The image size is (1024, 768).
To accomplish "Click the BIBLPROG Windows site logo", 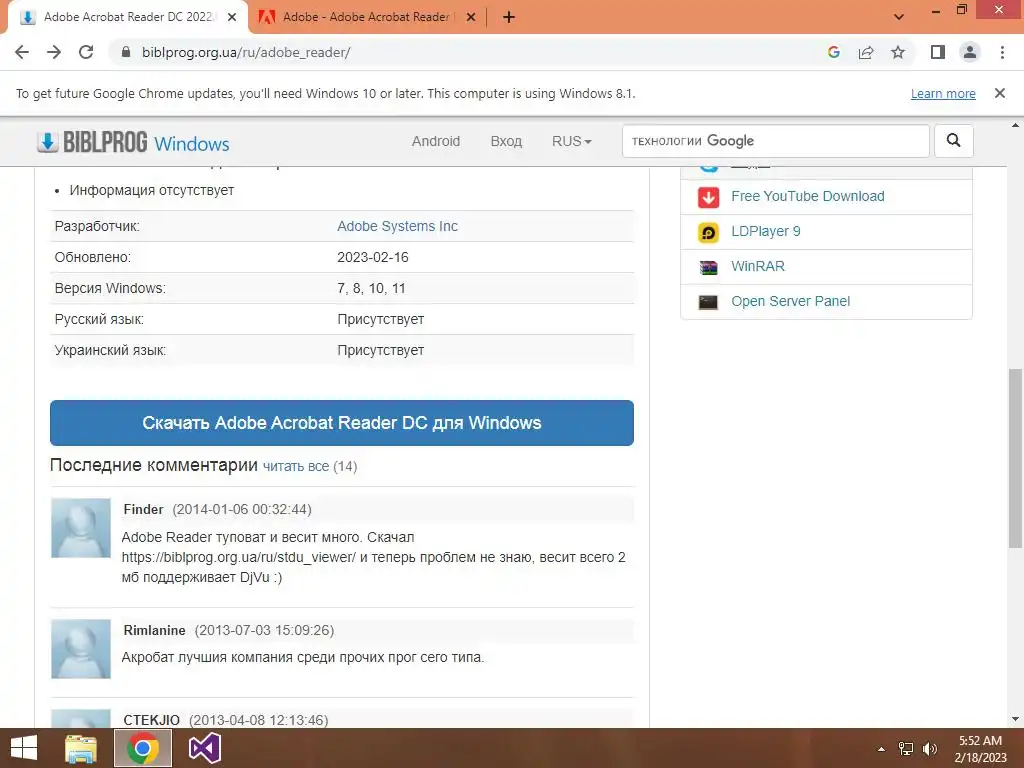I will pyautogui.click(x=133, y=142).
